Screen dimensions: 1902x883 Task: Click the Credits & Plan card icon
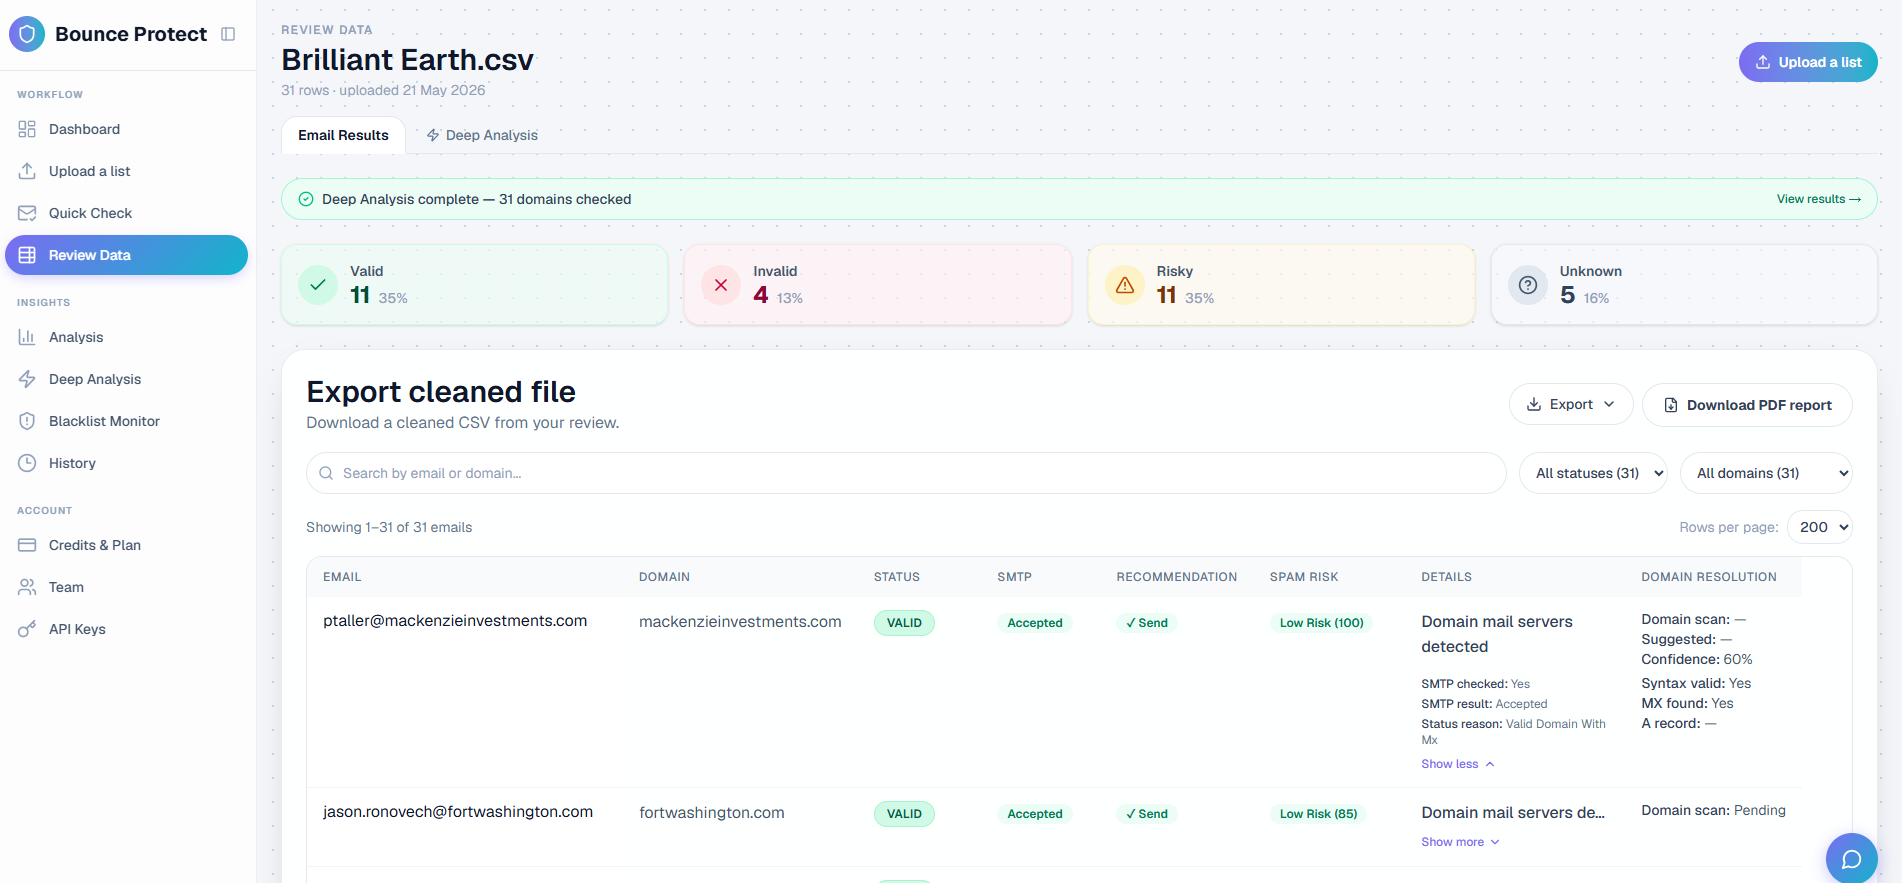[x=27, y=545]
